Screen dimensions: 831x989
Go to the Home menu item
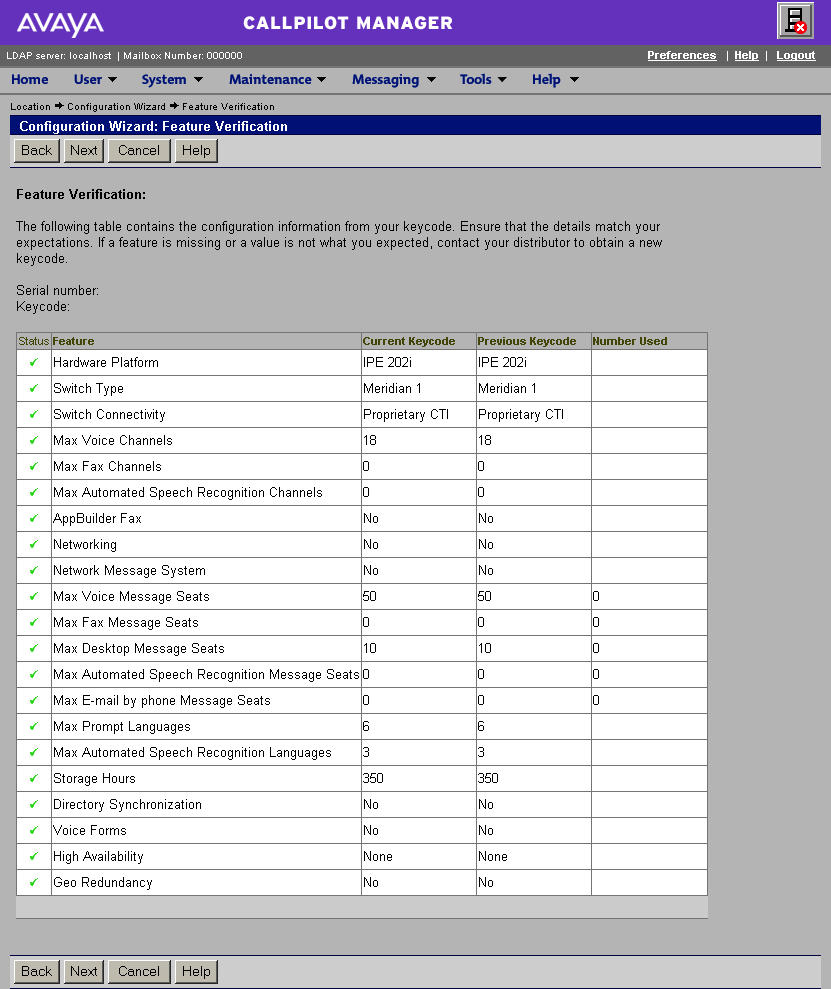coord(30,79)
